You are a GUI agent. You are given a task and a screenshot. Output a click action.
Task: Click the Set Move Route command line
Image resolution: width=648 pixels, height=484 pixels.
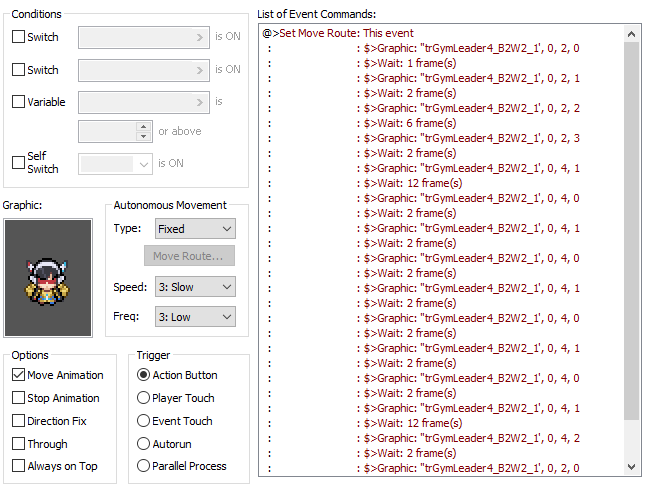tap(338, 33)
